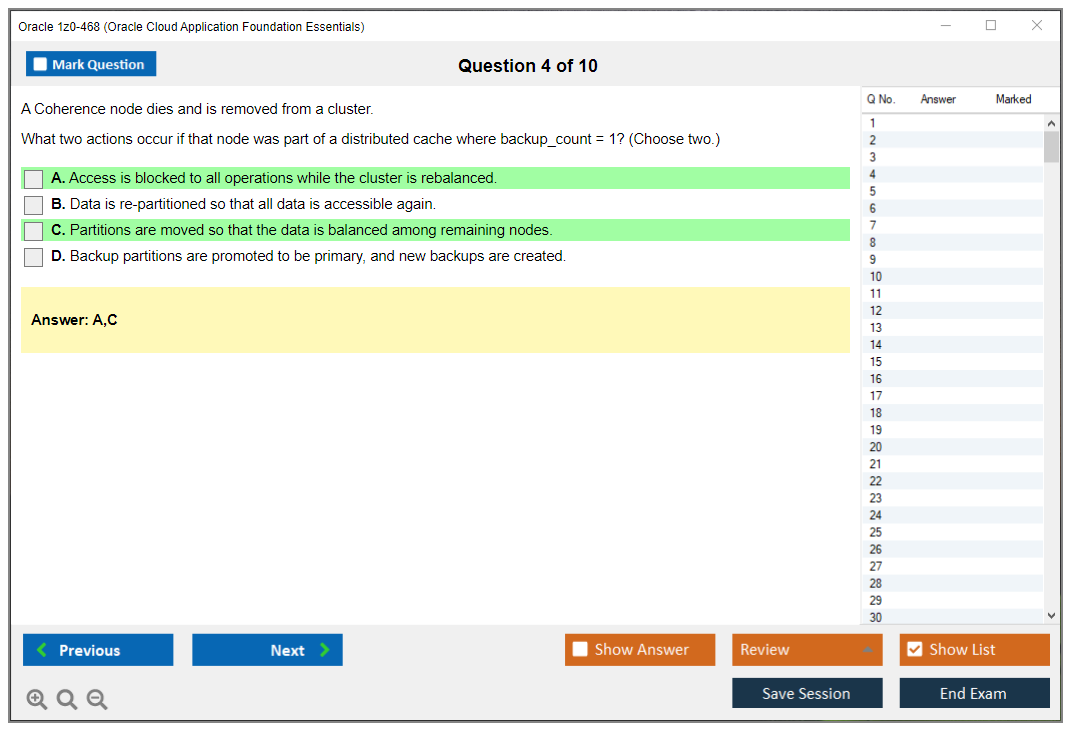Click the question list scrollbar down arrow
Screen dimensions: 1075x735
pos(1051,615)
